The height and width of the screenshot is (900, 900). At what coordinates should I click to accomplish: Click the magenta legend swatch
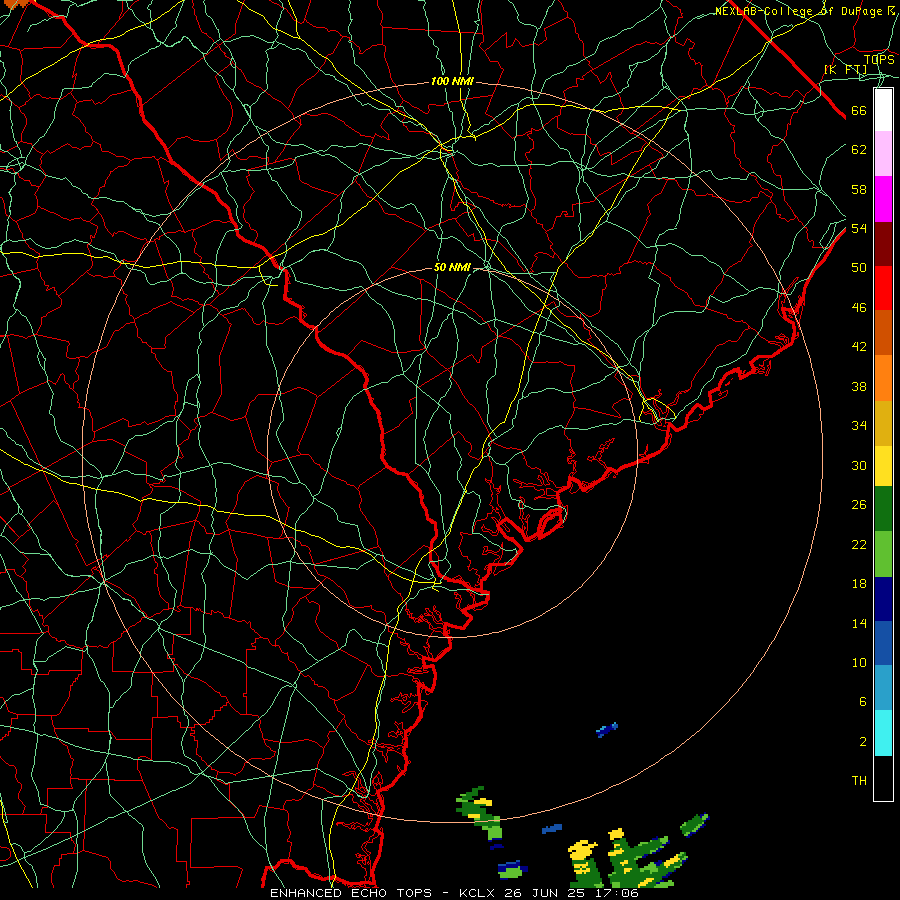883,199
